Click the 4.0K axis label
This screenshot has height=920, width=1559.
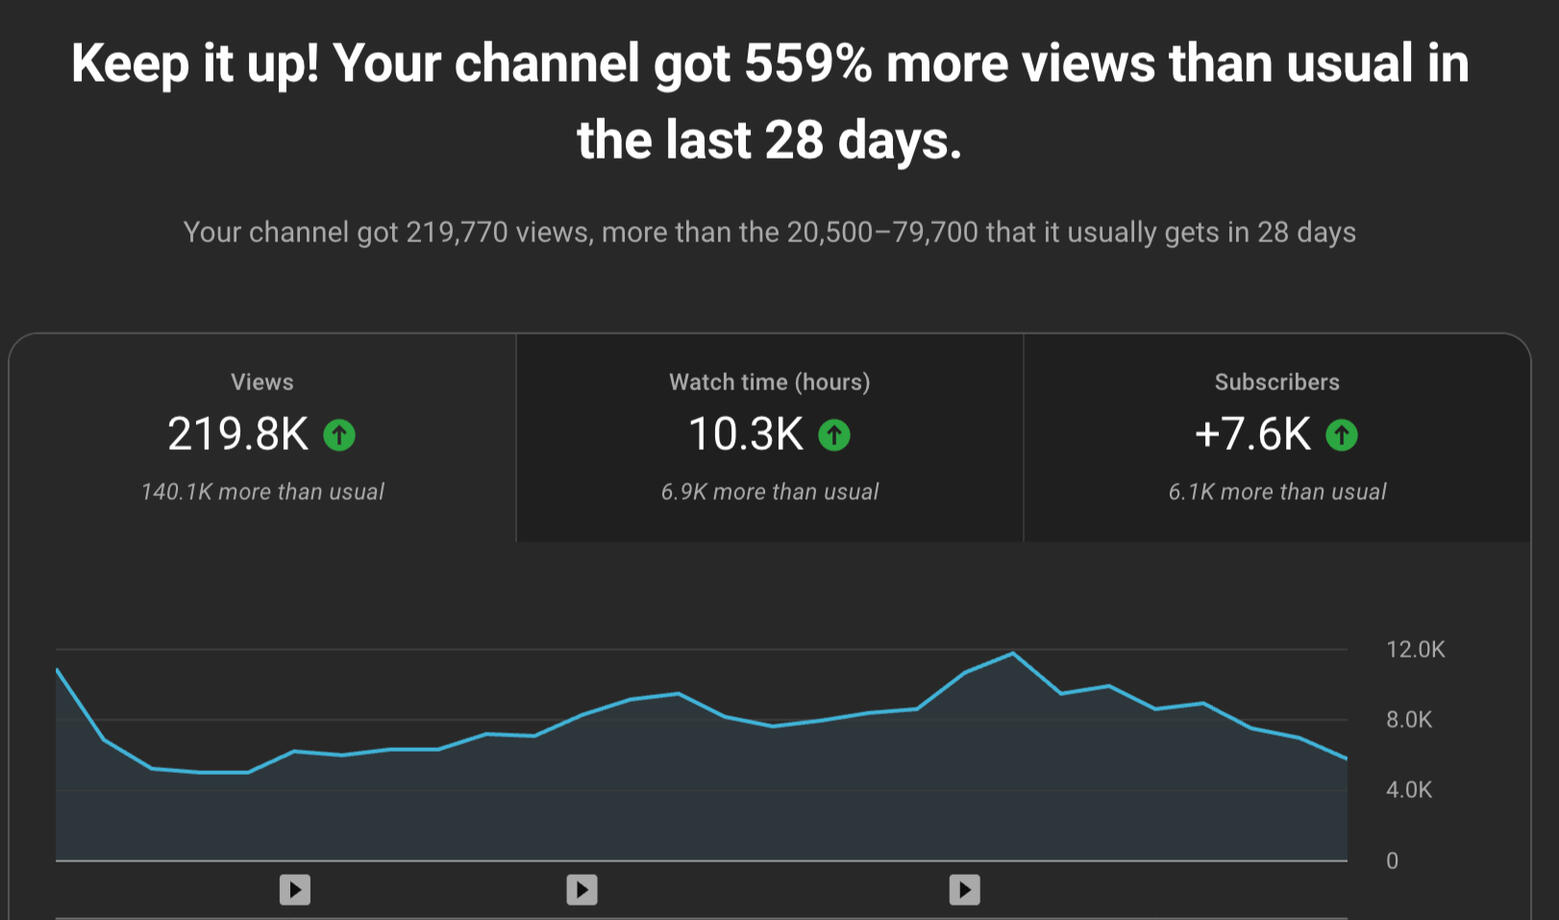point(1409,790)
